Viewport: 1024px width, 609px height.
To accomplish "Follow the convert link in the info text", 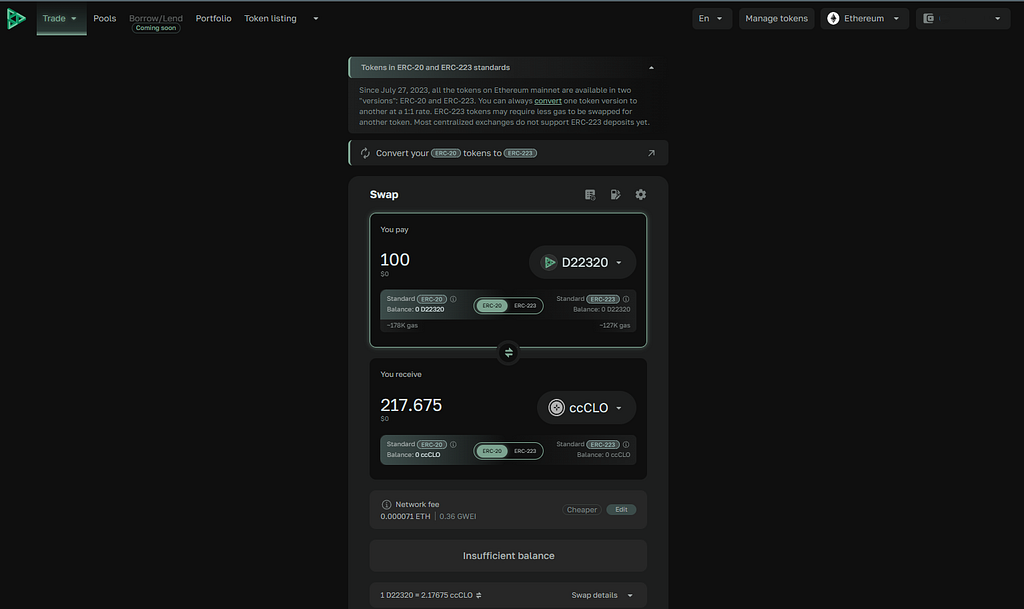I will click(x=548, y=101).
